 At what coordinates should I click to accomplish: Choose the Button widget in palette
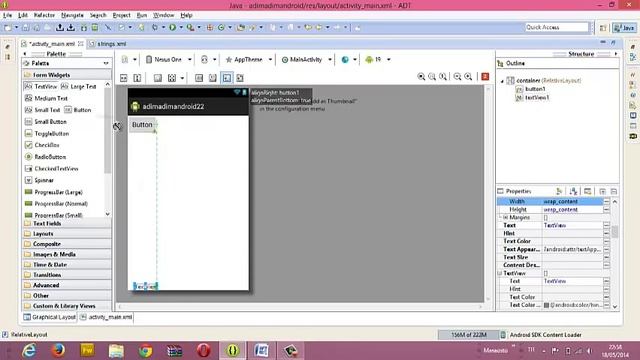[78, 110]
